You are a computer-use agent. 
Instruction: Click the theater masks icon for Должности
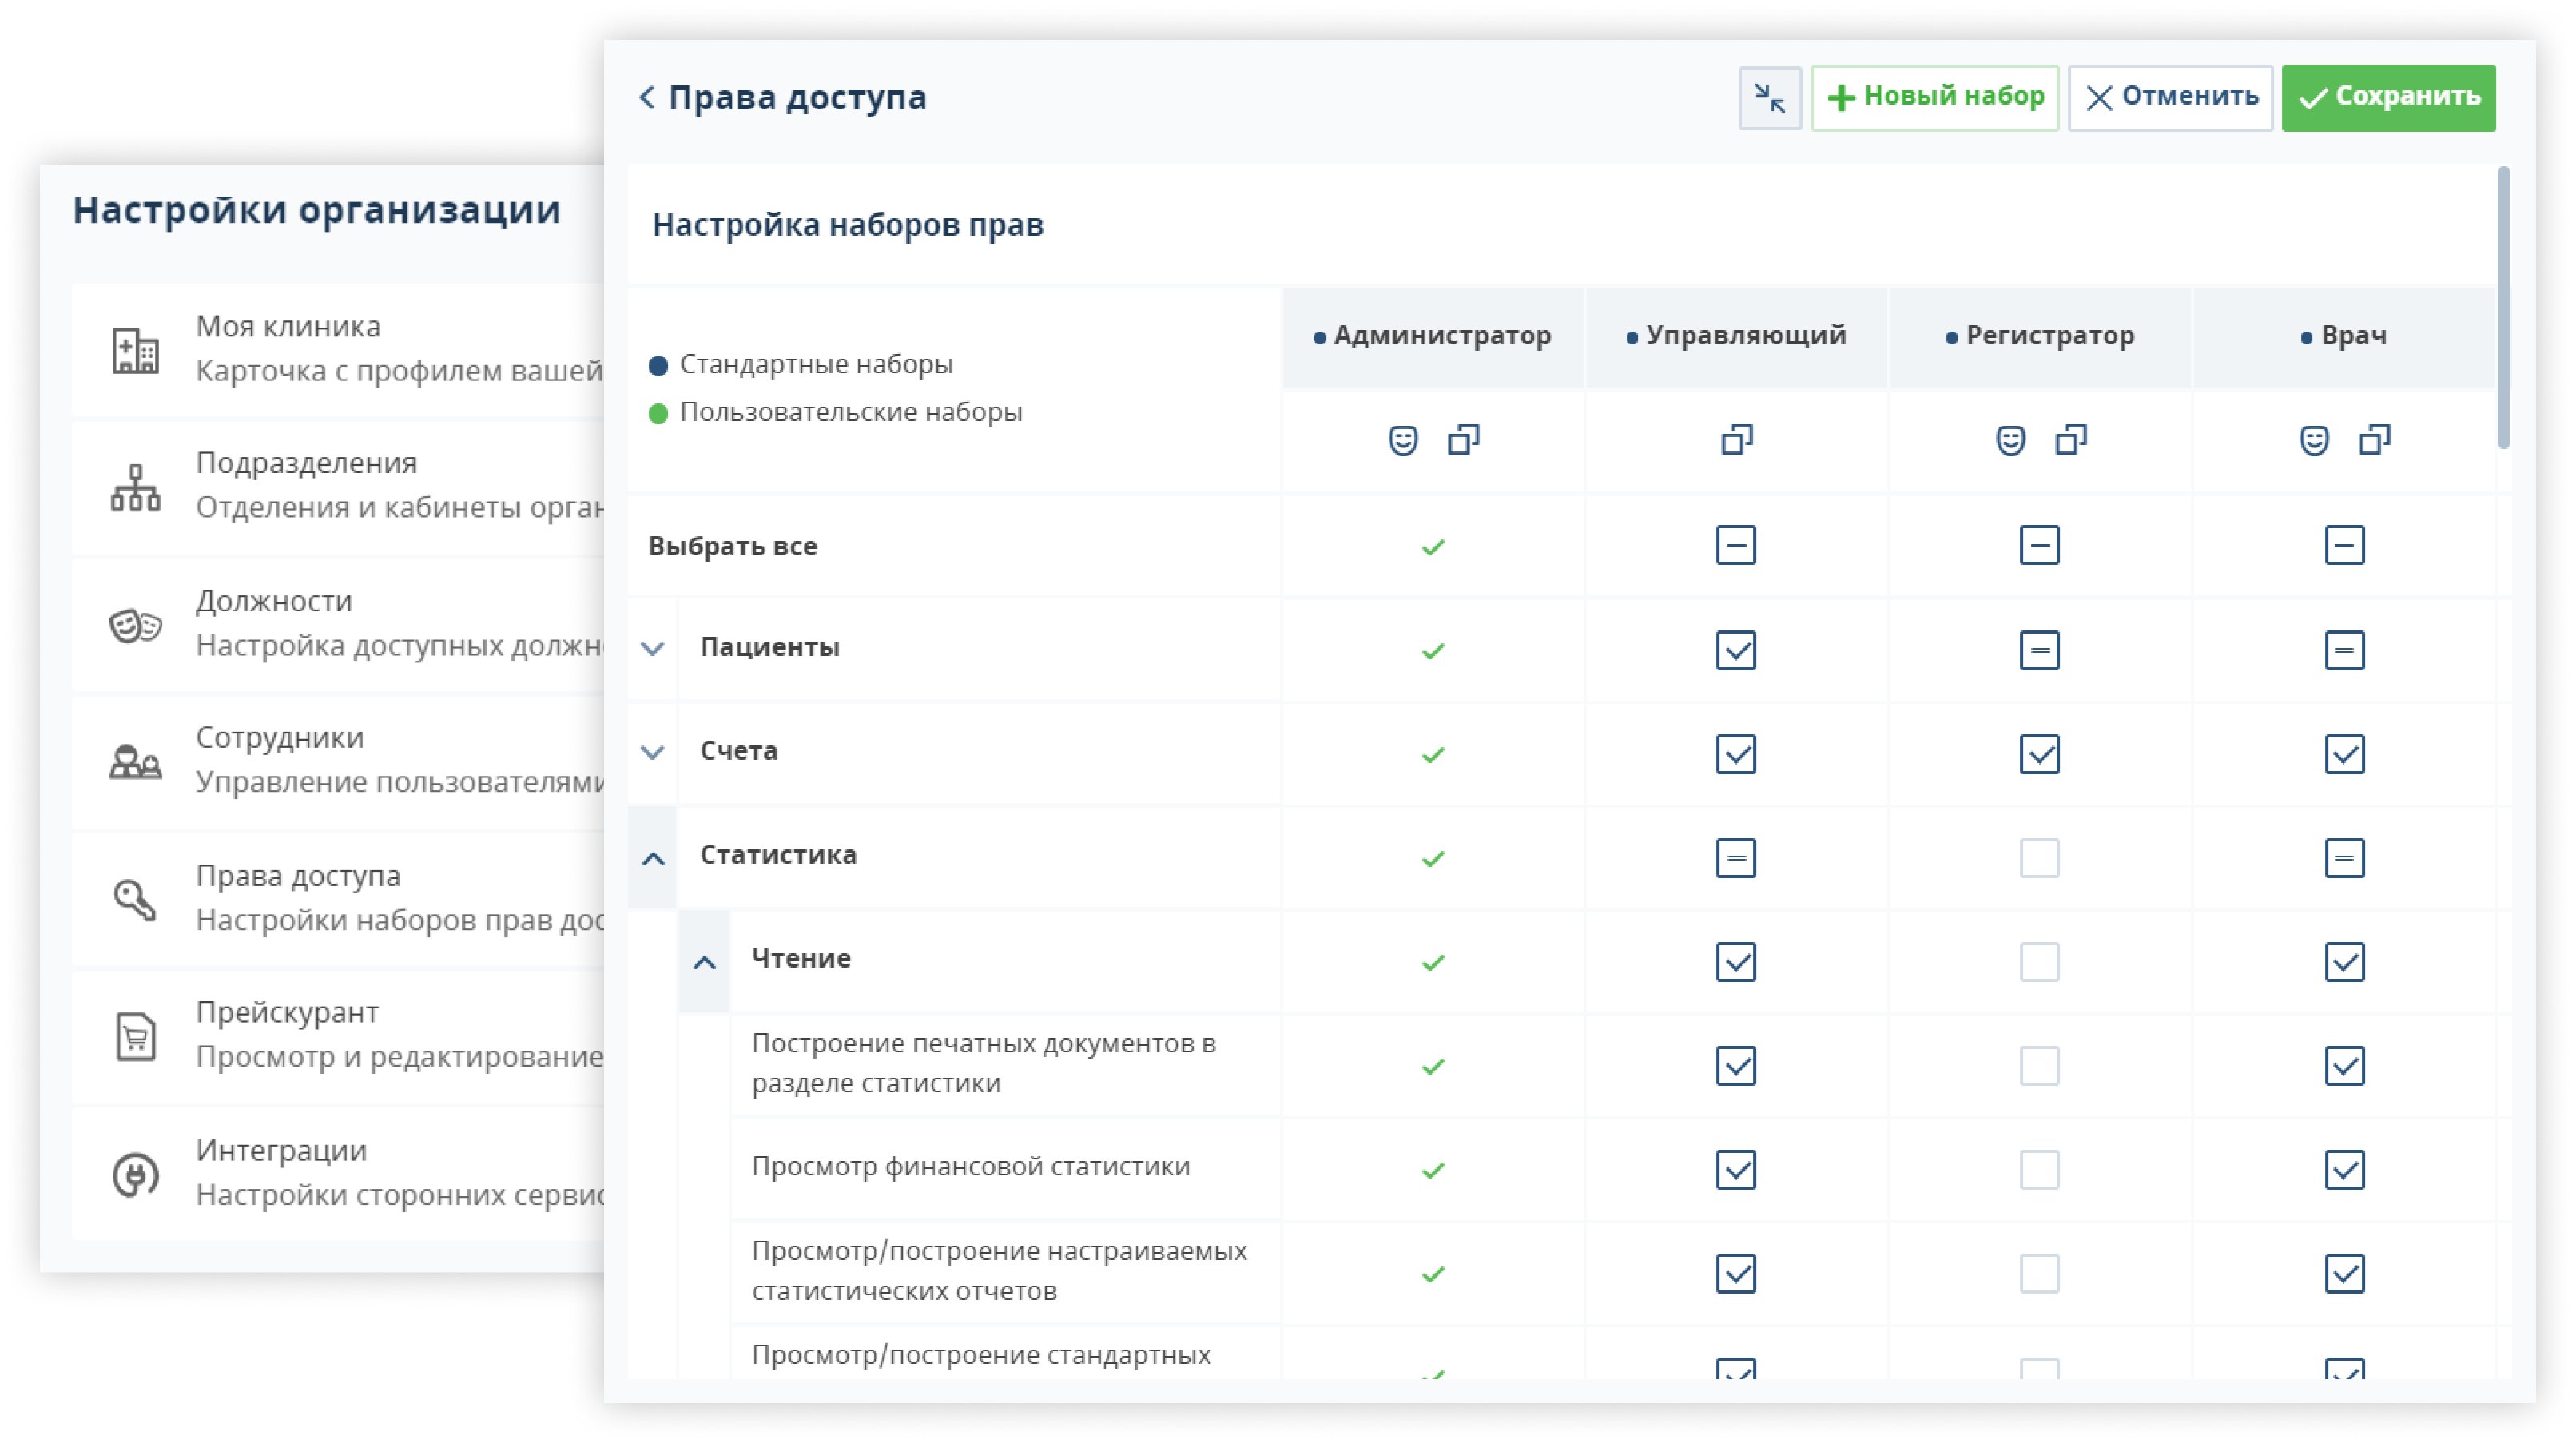click(x=135, y=625)
